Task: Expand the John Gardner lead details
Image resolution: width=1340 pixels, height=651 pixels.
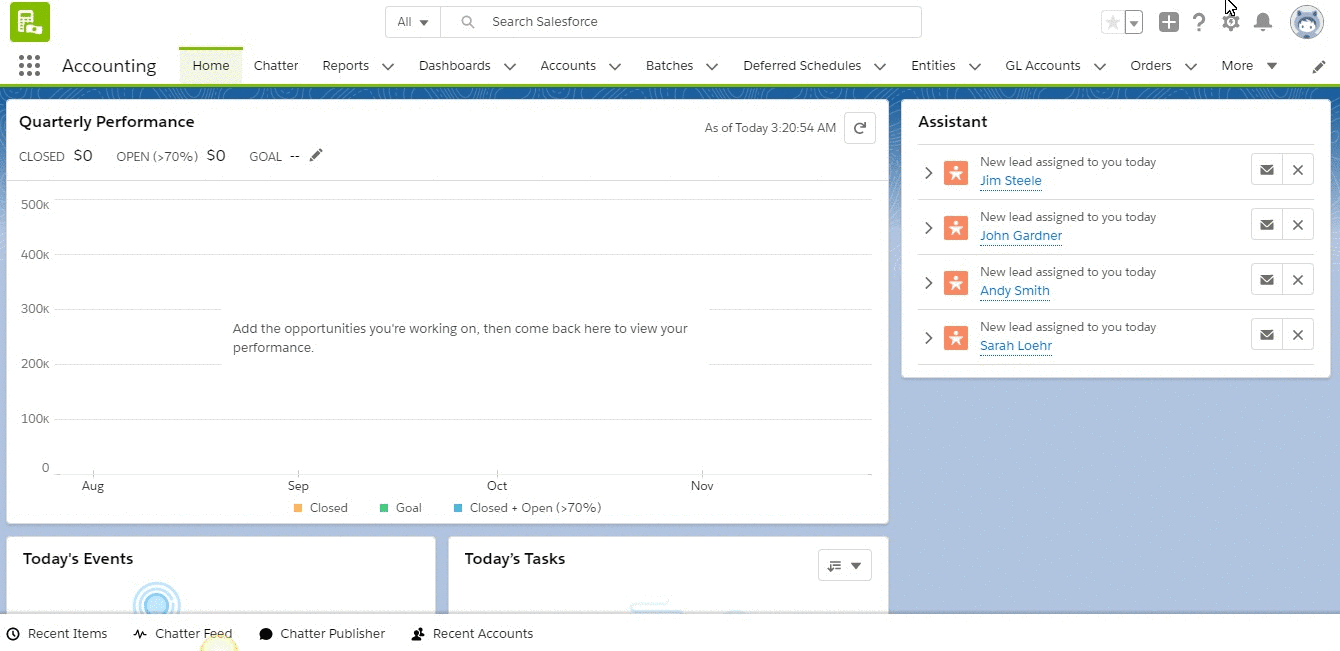Action: pyautogui.click(x=928, y=228)
